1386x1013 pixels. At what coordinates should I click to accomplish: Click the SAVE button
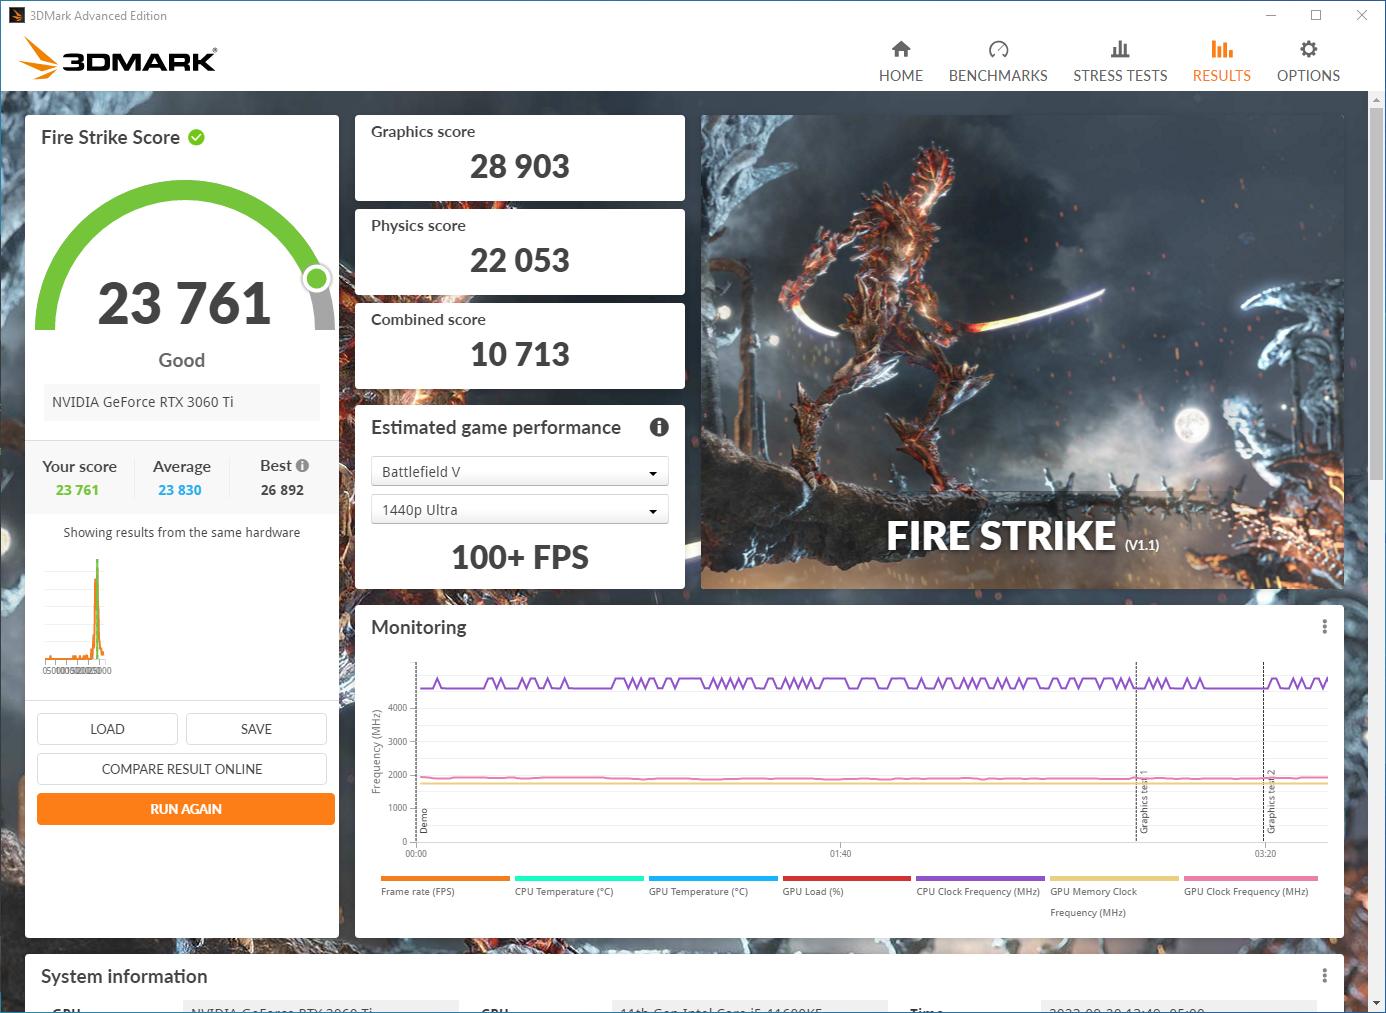coord(256,729)
